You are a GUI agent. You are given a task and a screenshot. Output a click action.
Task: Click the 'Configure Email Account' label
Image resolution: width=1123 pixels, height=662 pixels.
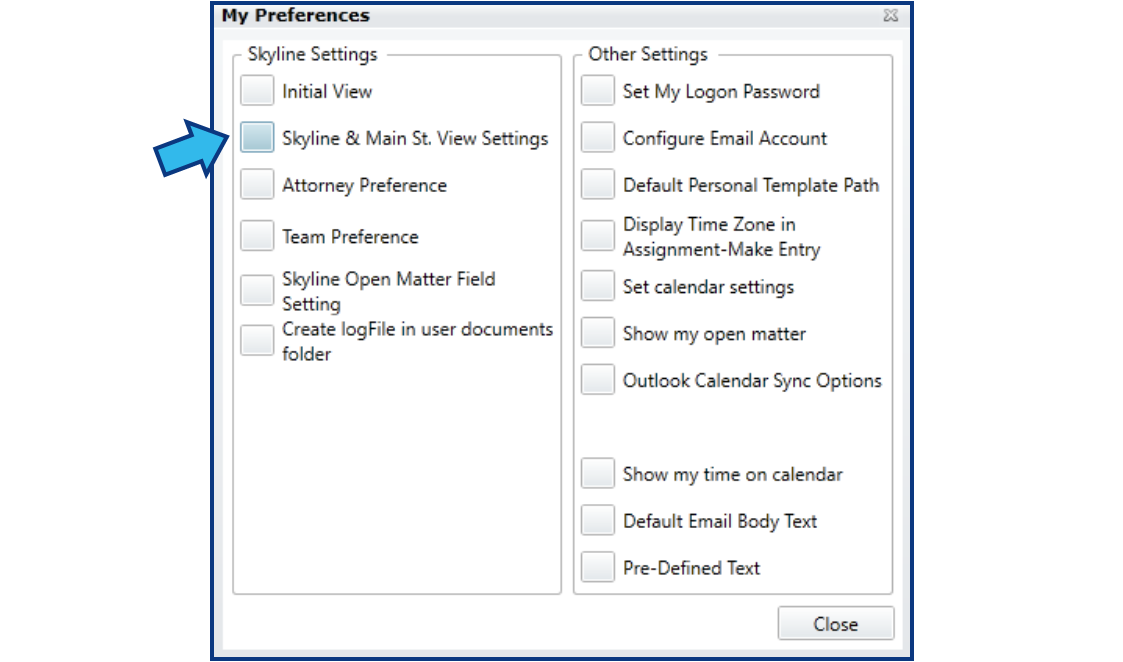[725, 138]
